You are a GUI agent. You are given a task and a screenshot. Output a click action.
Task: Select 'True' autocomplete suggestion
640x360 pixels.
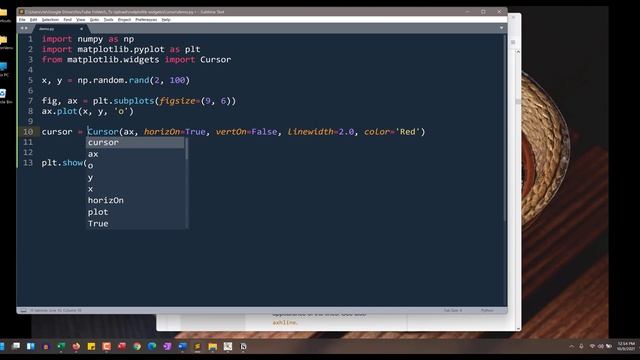[135, 223]
